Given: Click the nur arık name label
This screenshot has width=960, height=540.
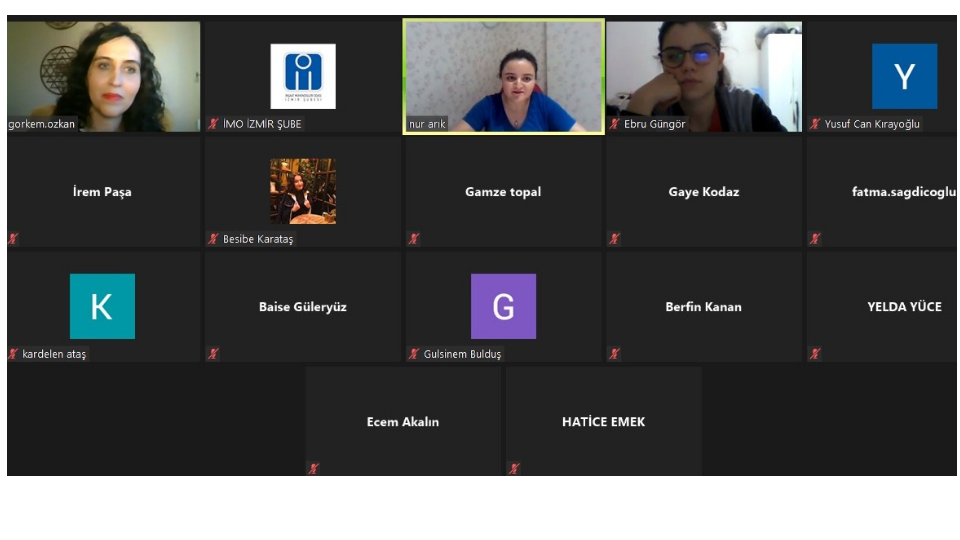Looking at the screenshot, I should [x=427, y=124].
